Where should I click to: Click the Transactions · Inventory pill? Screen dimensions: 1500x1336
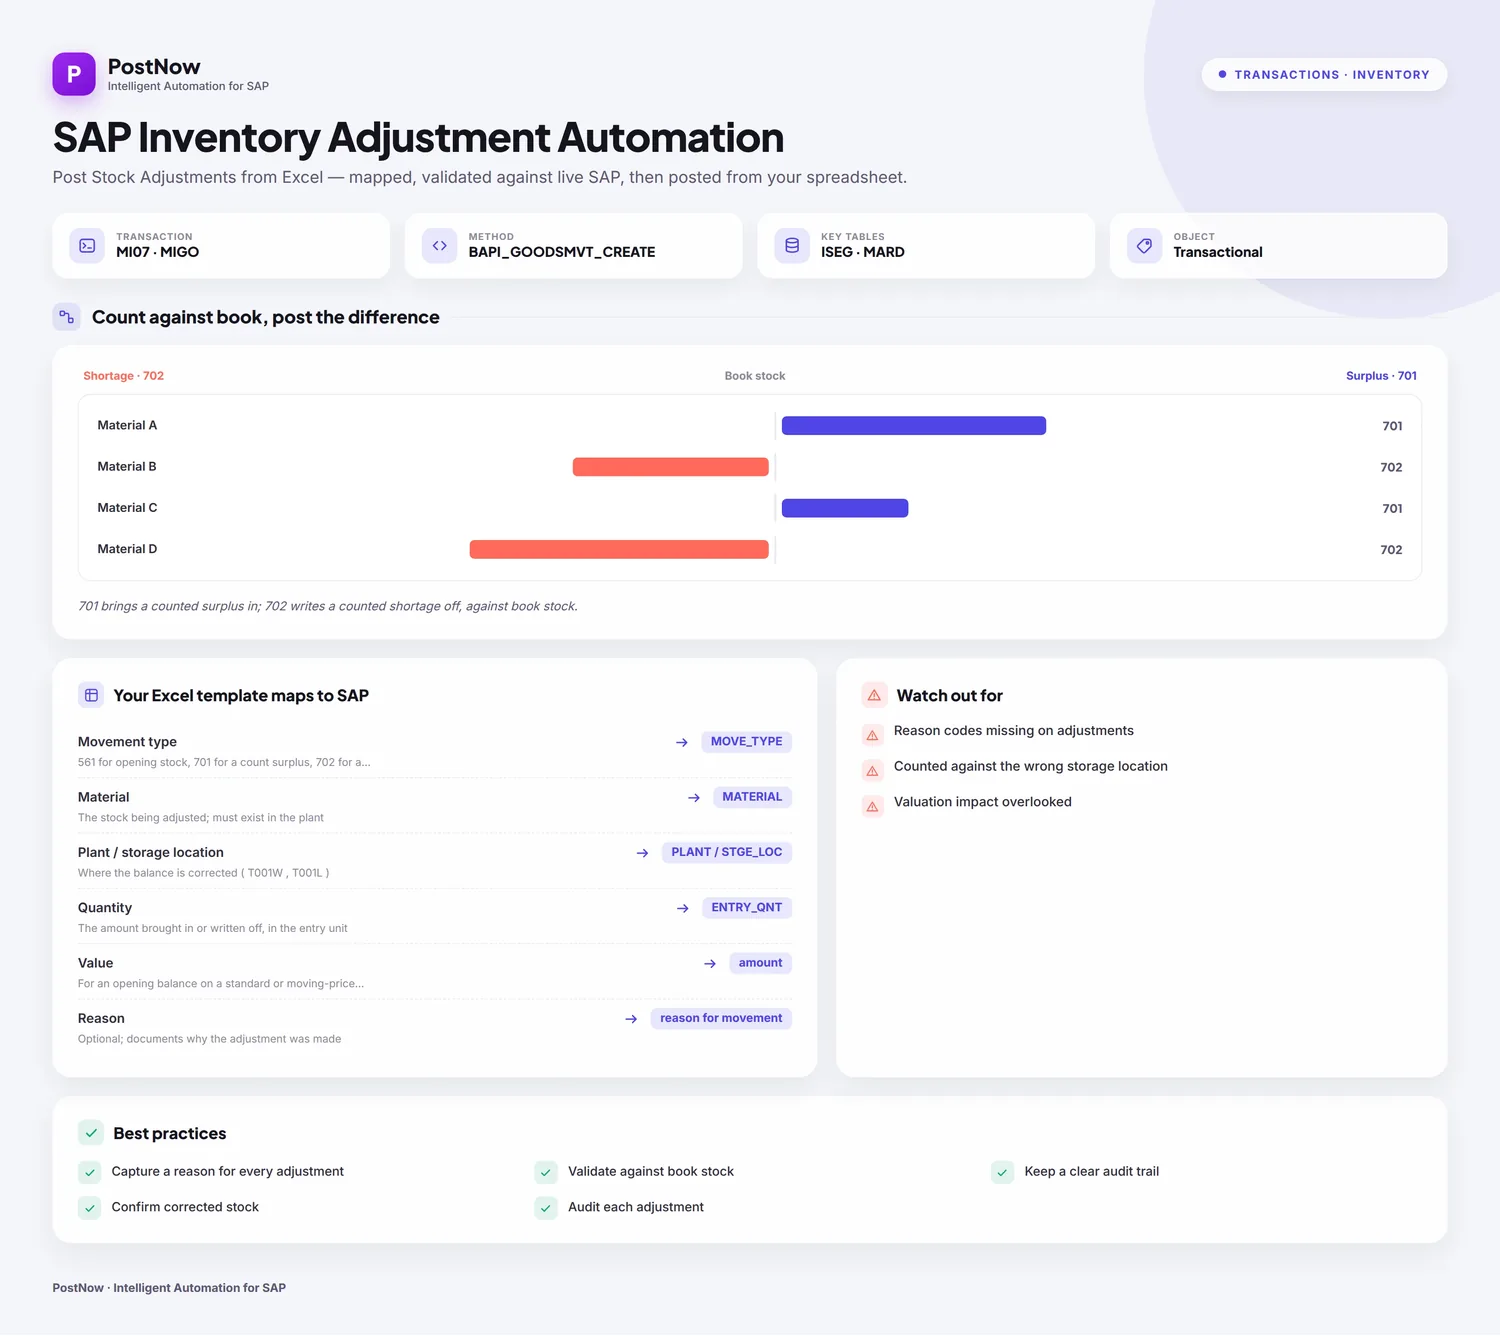pyautogui.click(x=1324, y=75)
